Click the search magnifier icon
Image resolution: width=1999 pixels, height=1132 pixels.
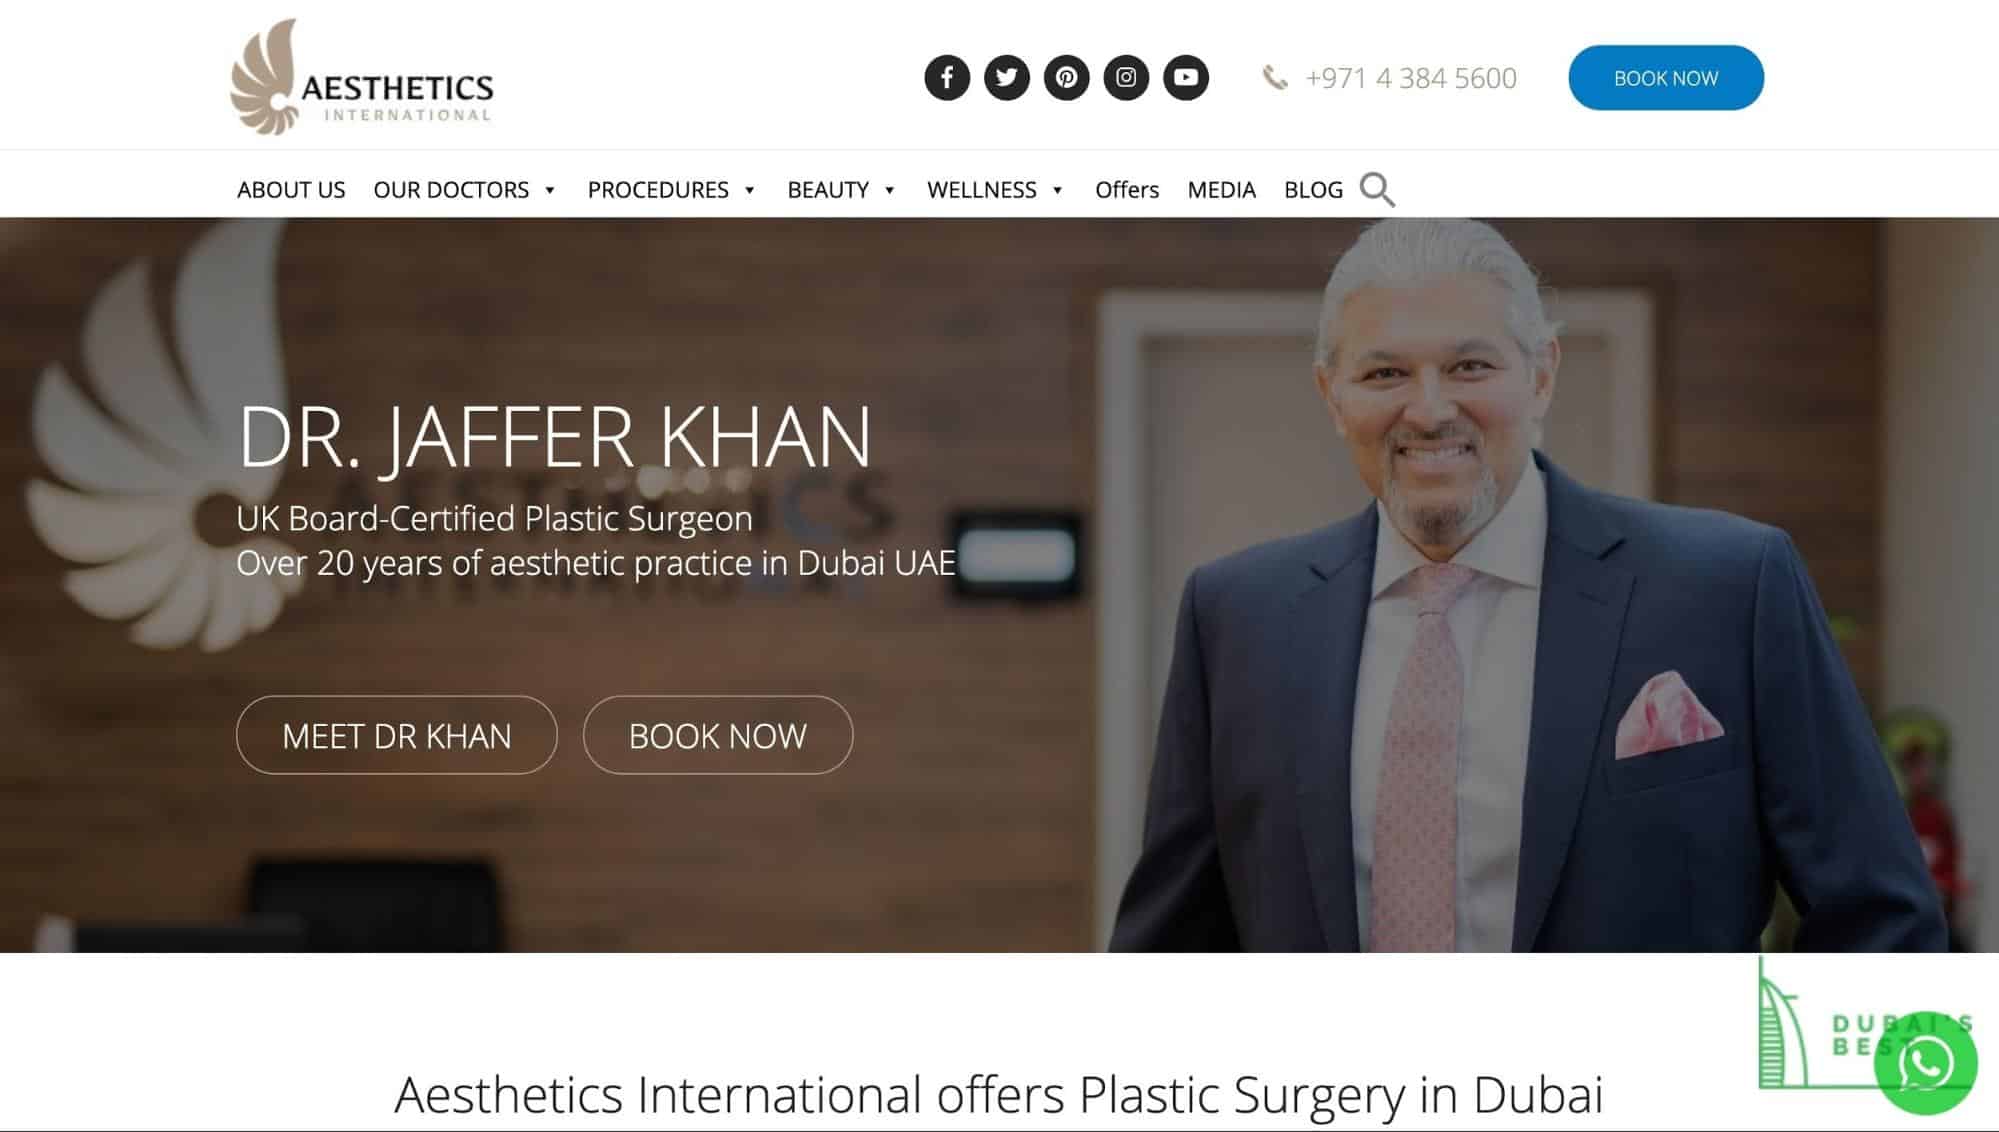[1377, 190]
